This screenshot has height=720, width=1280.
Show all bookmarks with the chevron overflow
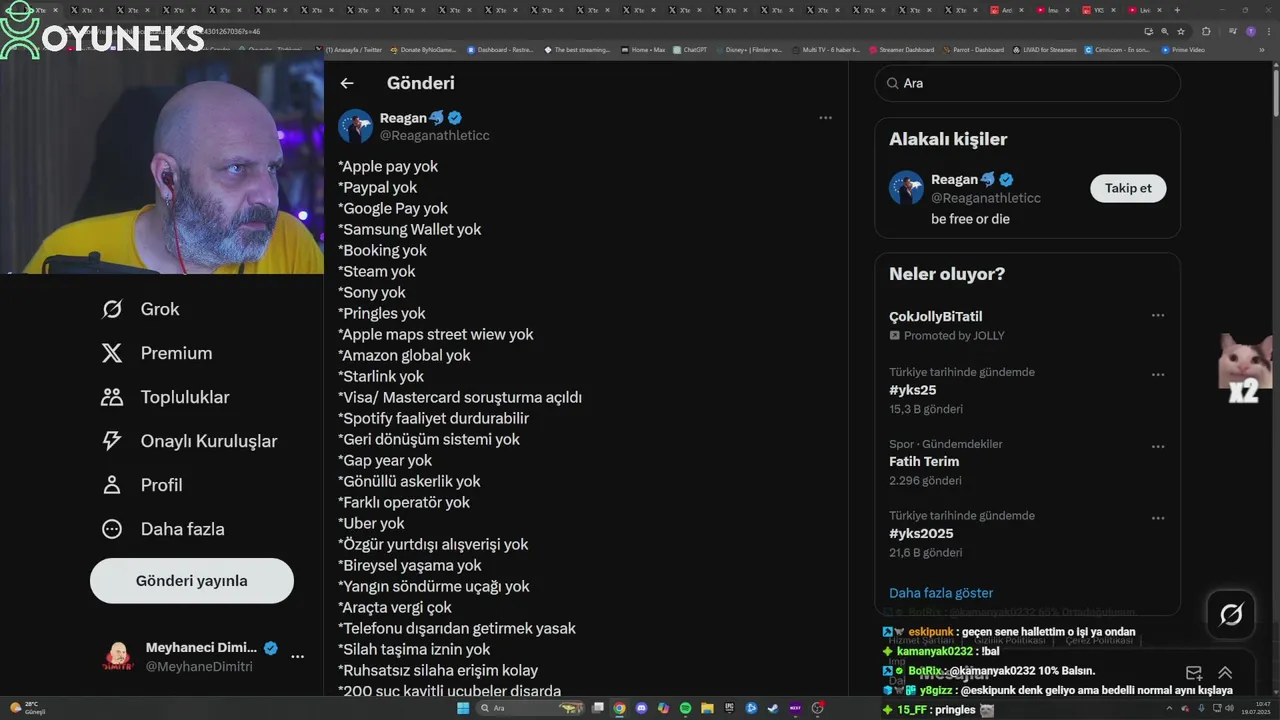pyautogui.click(x=1262, y=50)
